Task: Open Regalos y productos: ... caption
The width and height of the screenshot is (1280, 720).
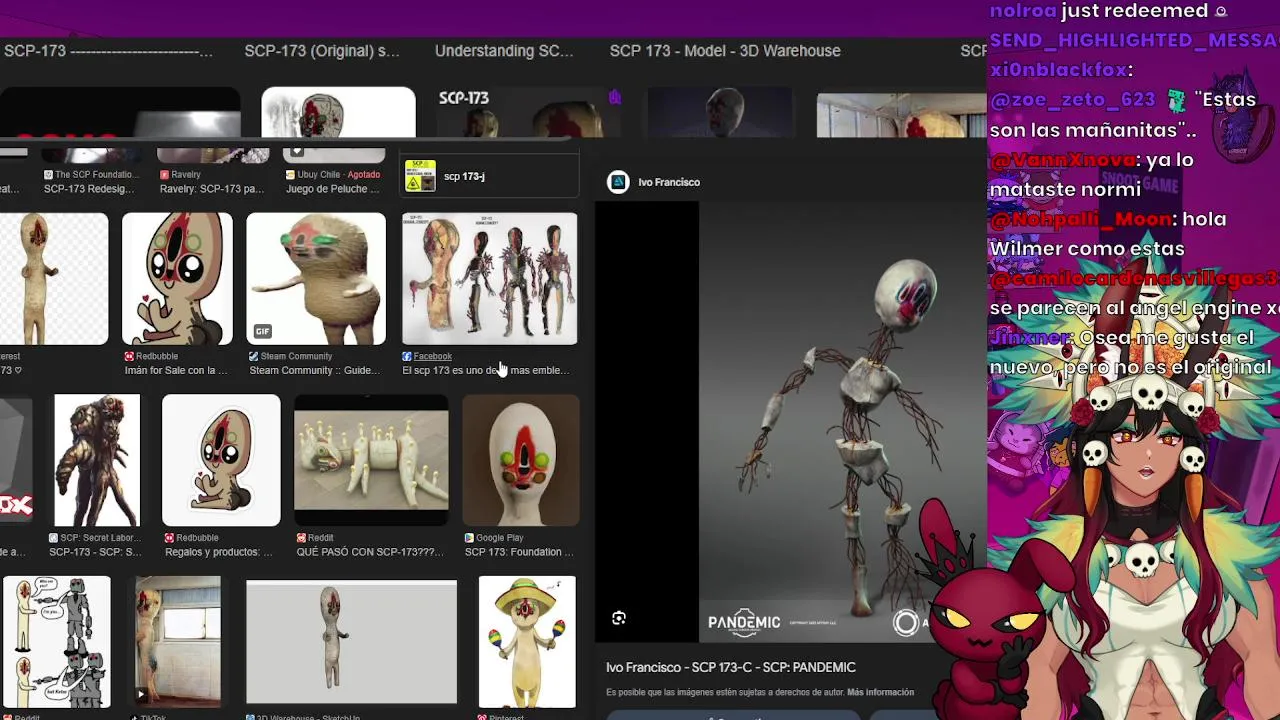Action: [x=218, y=552]
